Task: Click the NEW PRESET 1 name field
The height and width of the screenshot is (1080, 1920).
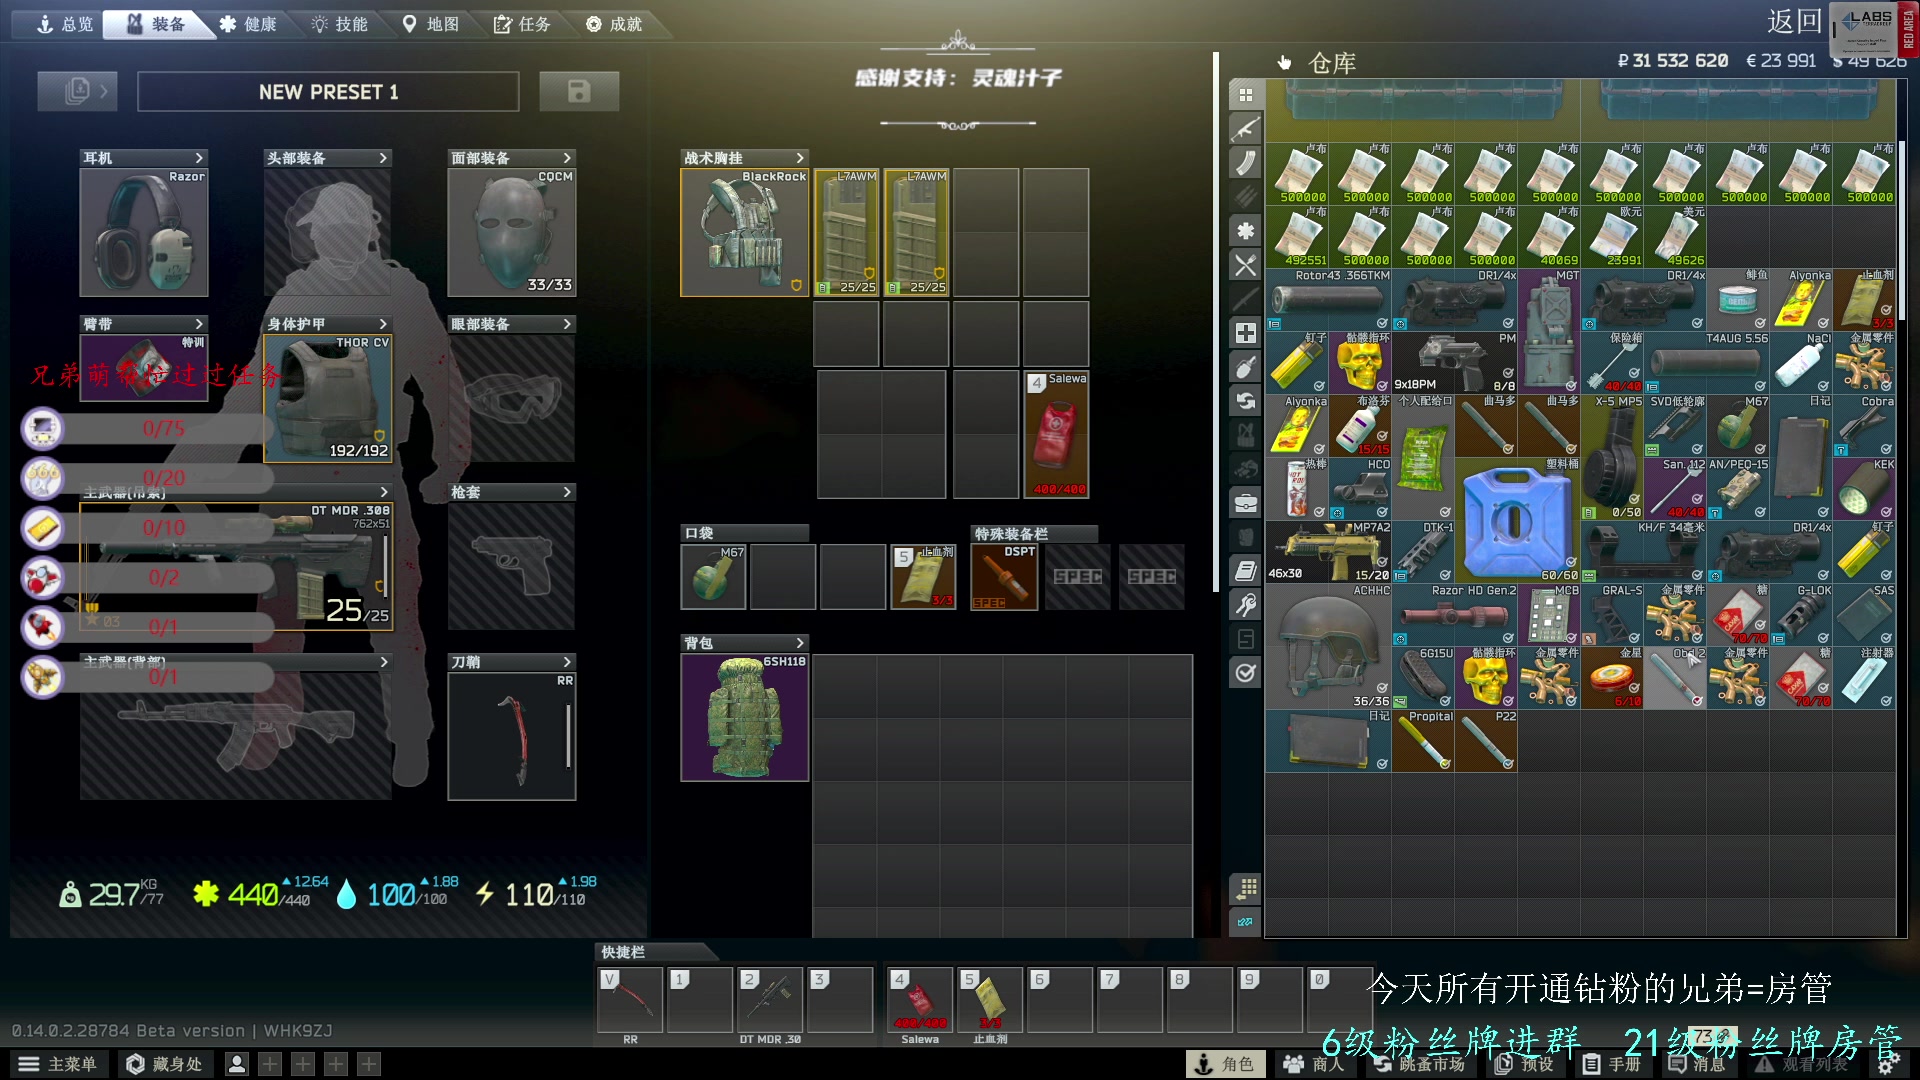Action: [x=328, y=91]
